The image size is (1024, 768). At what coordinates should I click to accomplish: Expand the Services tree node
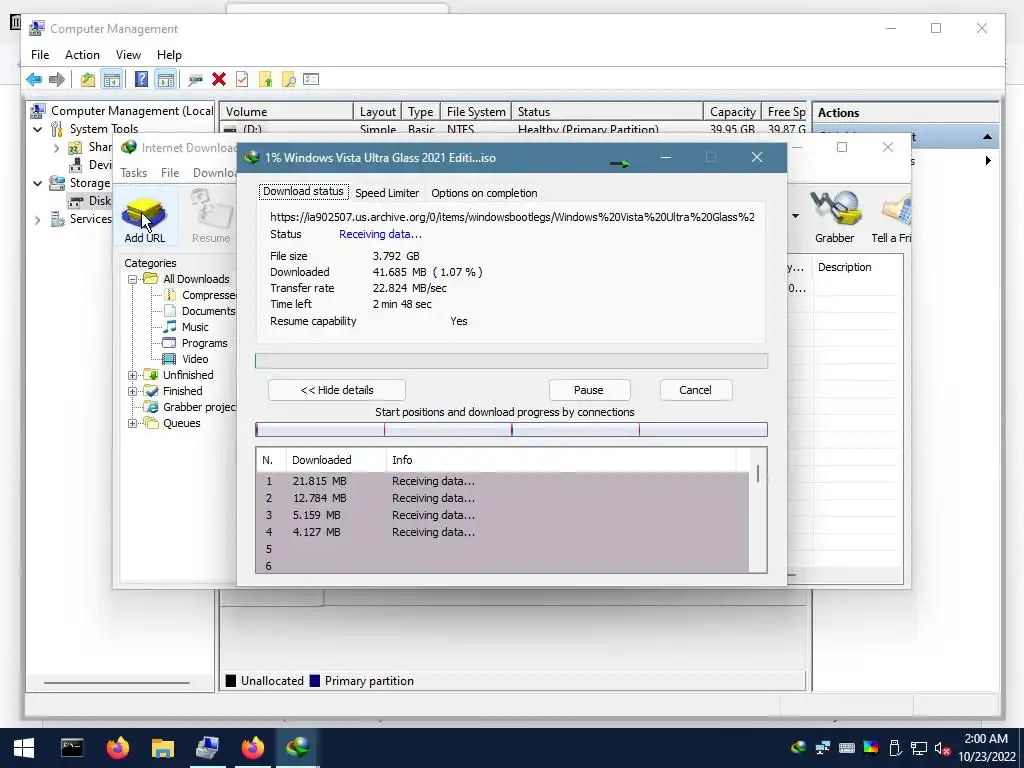point(38,220)
